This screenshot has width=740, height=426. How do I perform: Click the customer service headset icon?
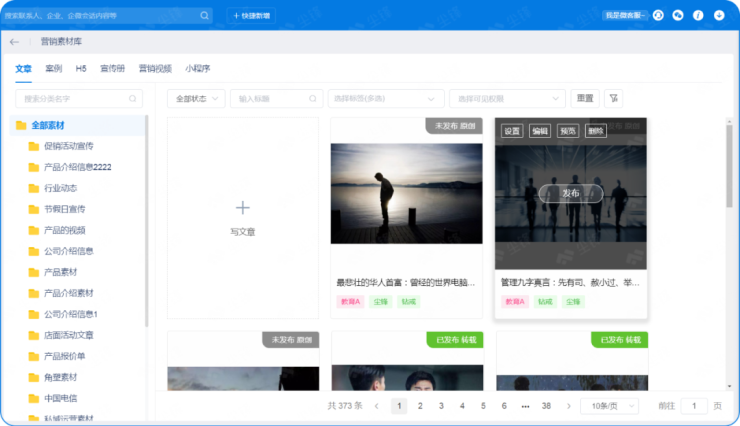tap(658, 15)
